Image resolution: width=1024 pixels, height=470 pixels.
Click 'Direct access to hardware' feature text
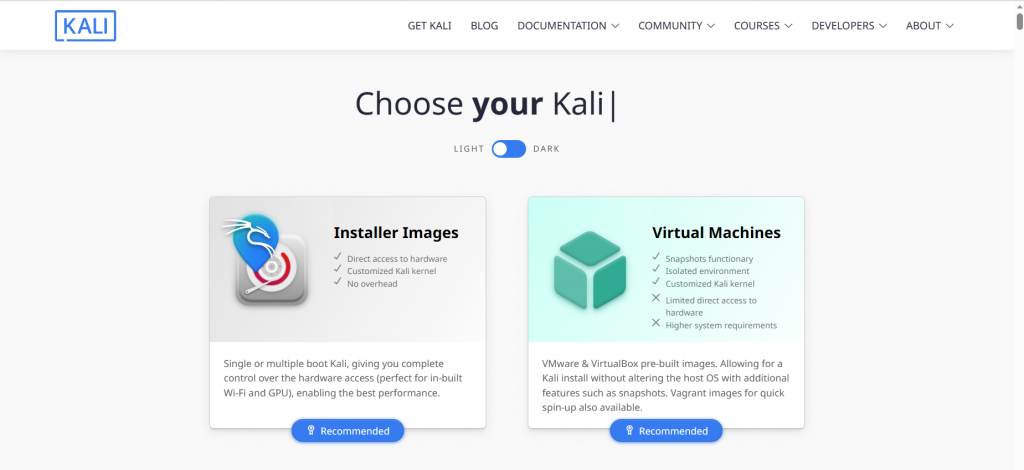coord(397,258)
